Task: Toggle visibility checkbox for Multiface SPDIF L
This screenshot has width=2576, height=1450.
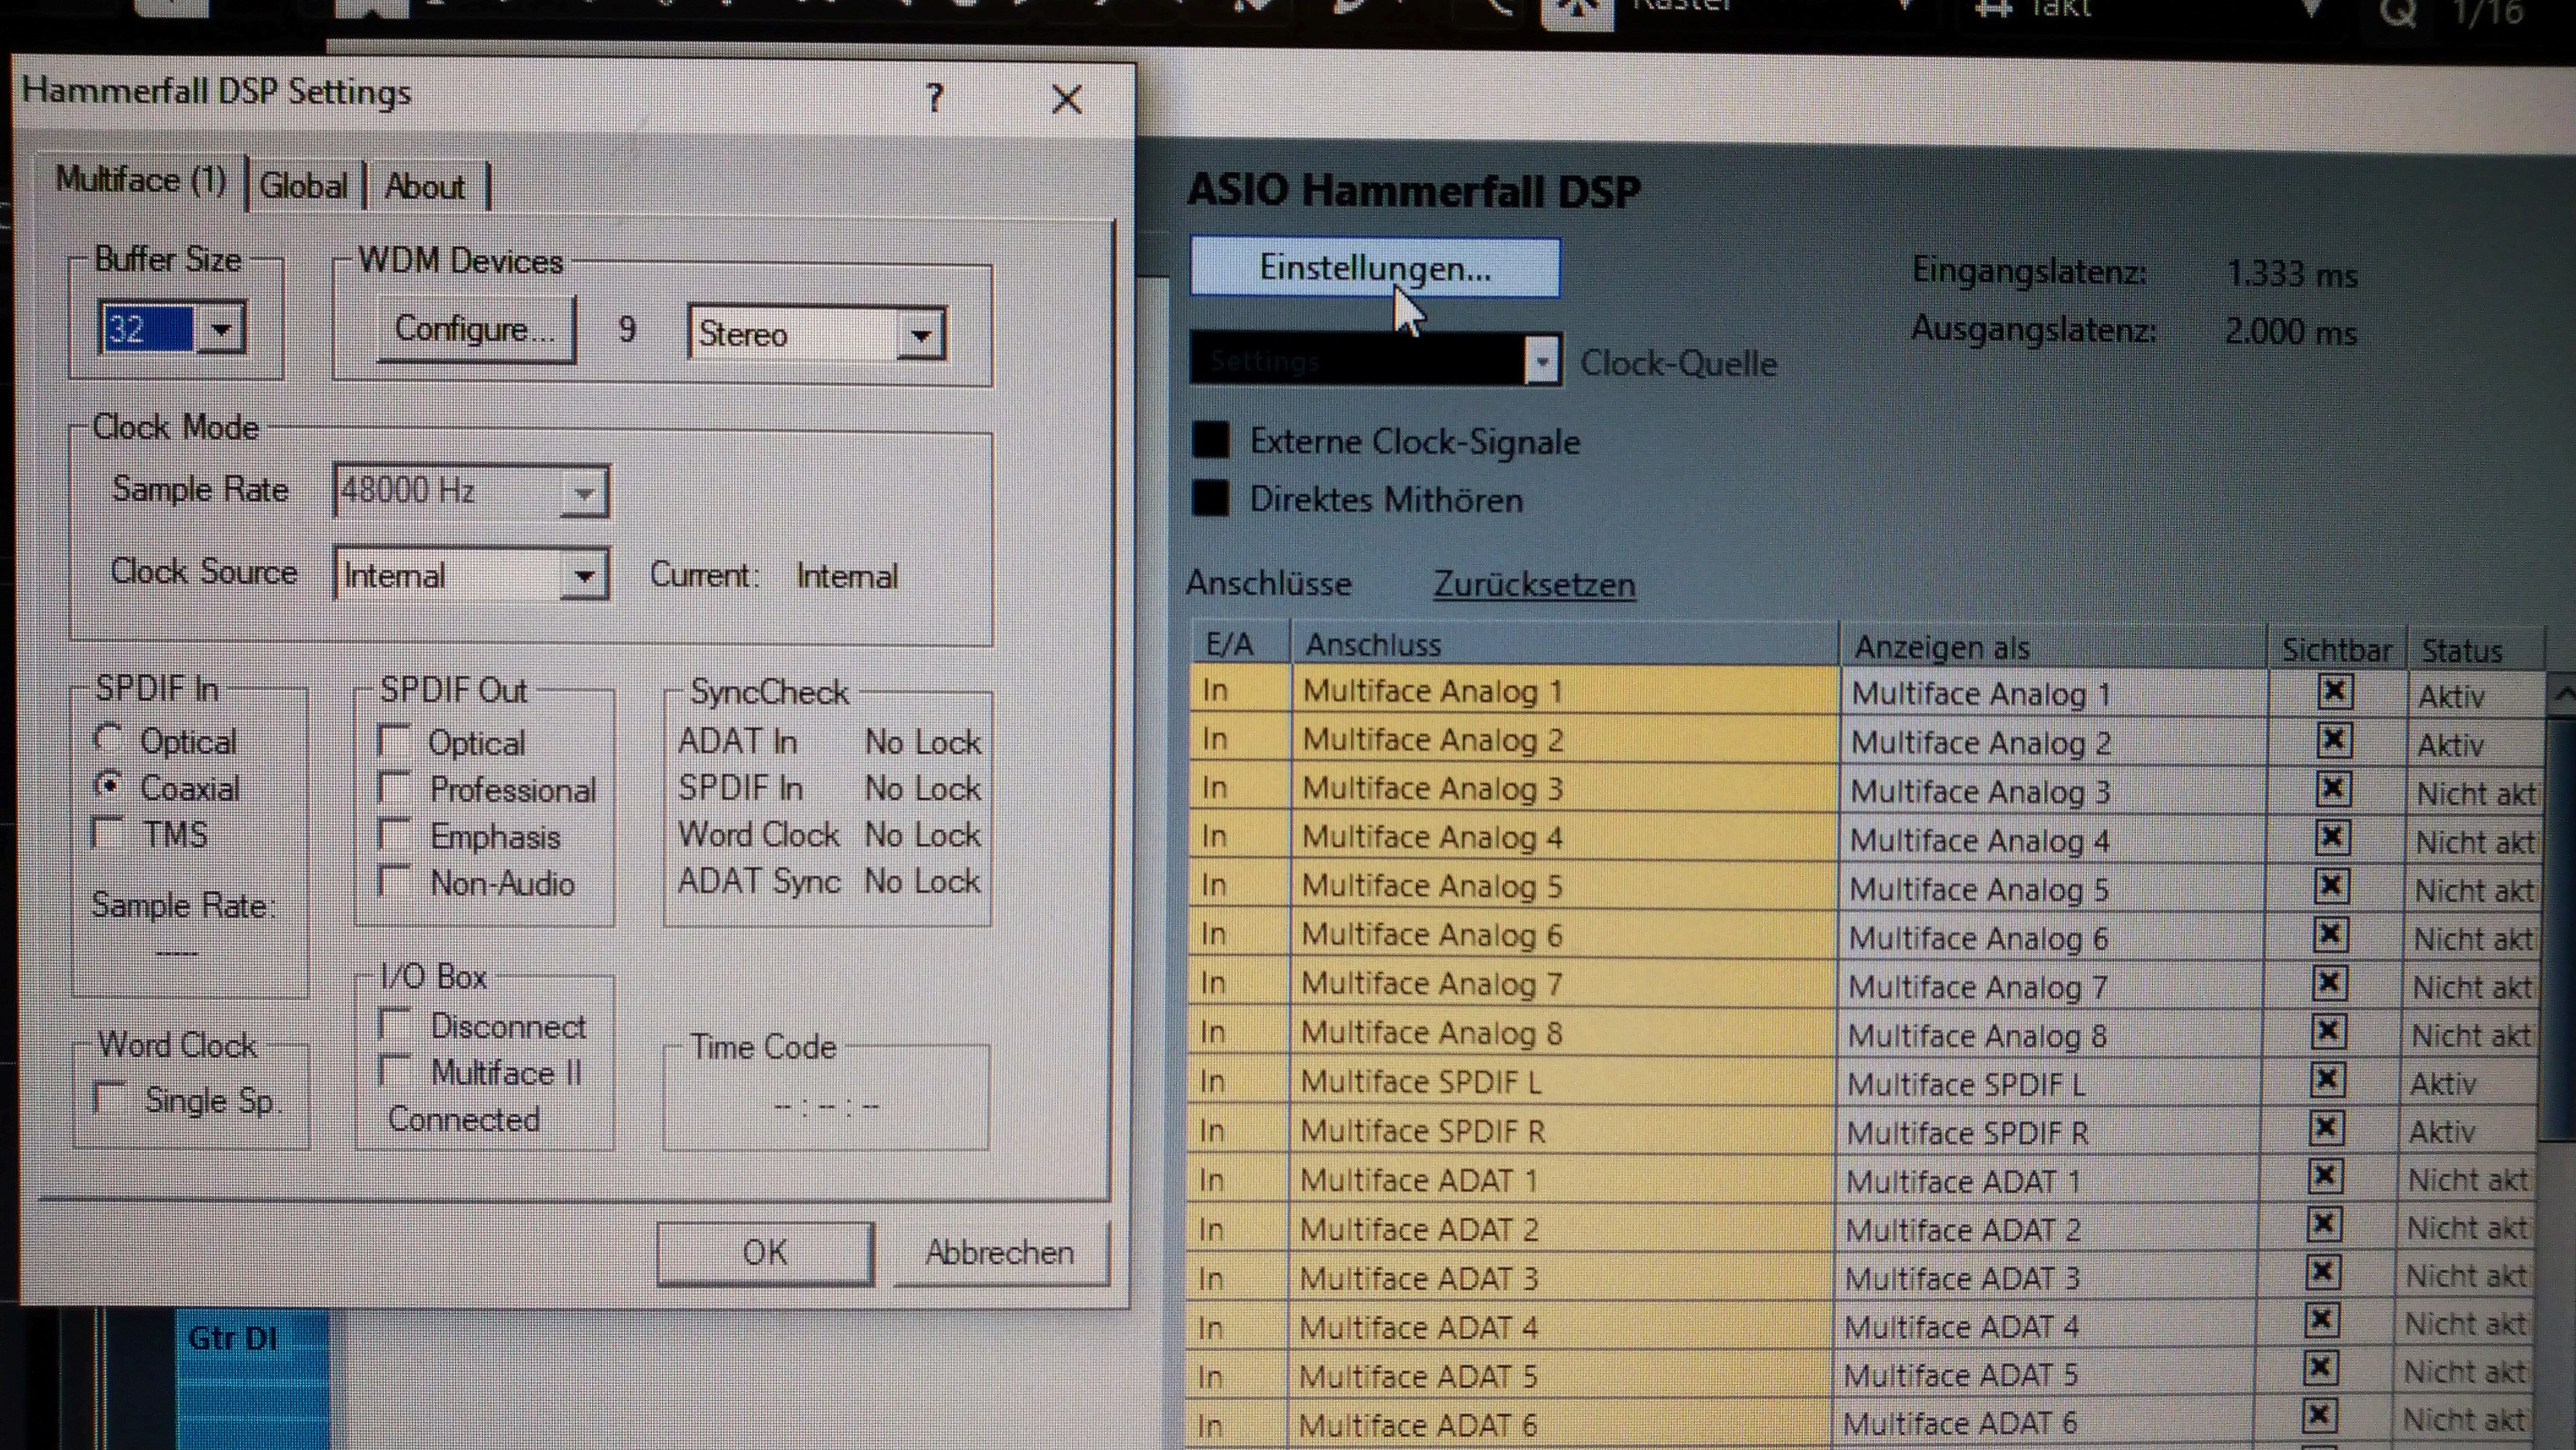Action: click(2327, 1080)
